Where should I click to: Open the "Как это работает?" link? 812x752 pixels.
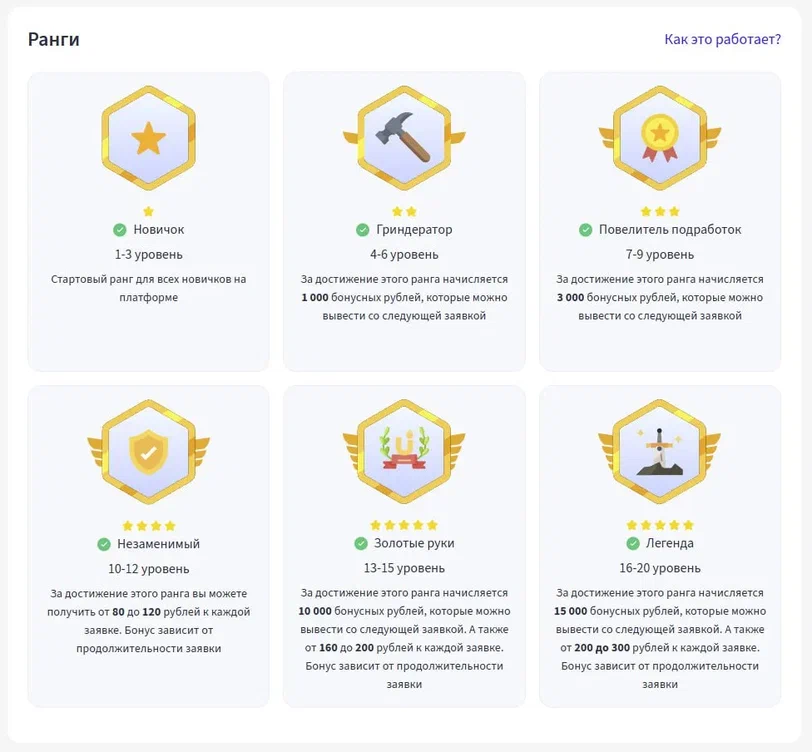722,39
